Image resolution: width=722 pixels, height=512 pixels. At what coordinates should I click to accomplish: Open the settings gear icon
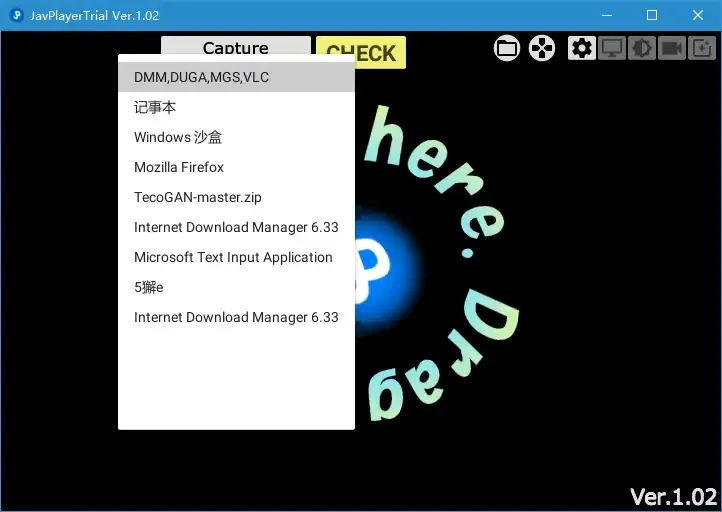pos(582,48)
